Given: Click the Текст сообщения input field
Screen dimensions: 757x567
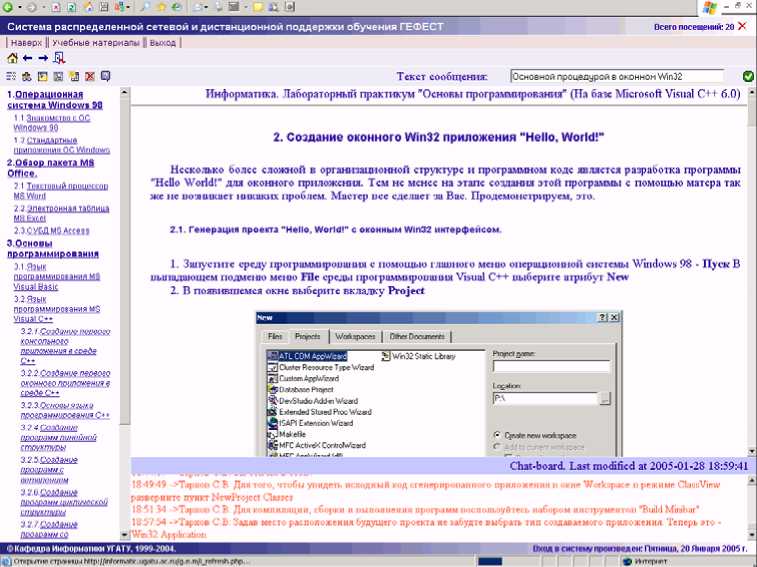Looking at the screenshot, I should [617, 76].
